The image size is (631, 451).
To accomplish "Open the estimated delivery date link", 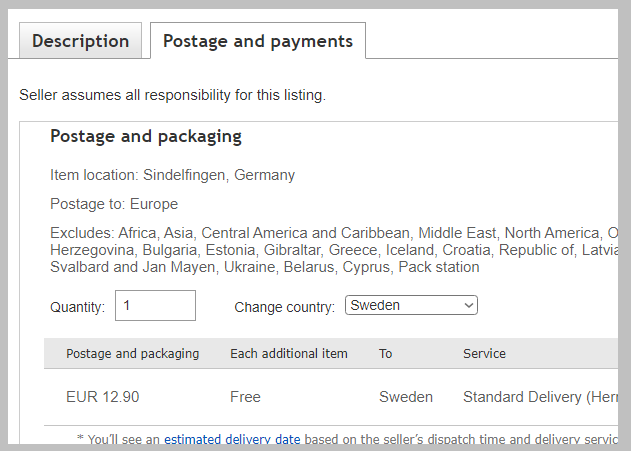I will click(x=232, y=438).
